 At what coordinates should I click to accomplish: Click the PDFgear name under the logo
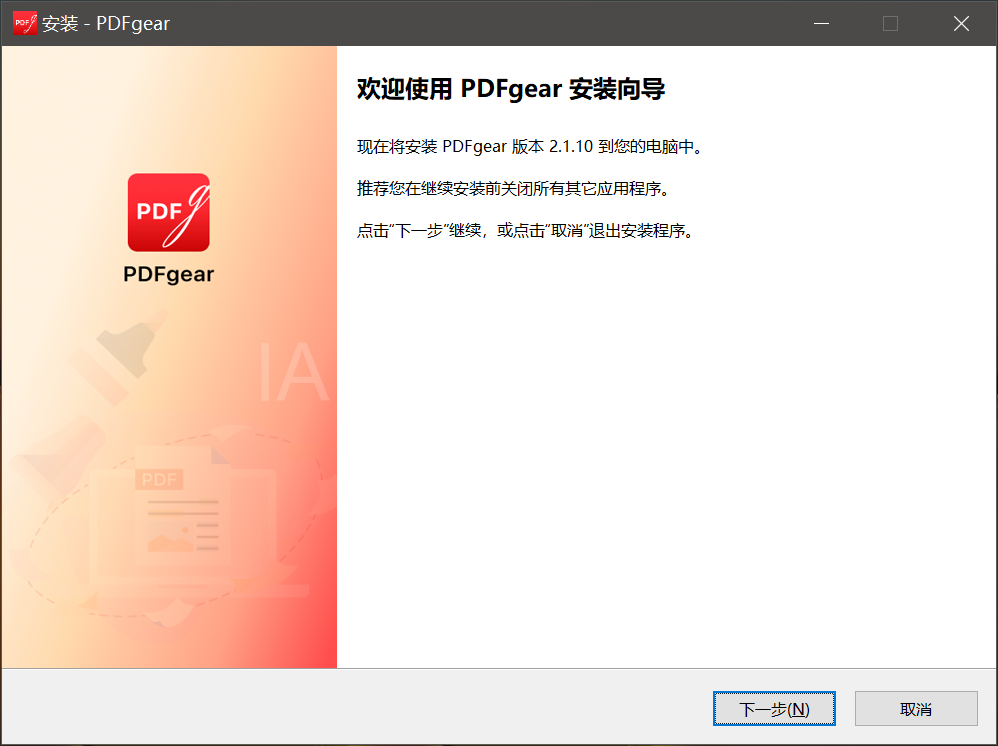point(169,274)
